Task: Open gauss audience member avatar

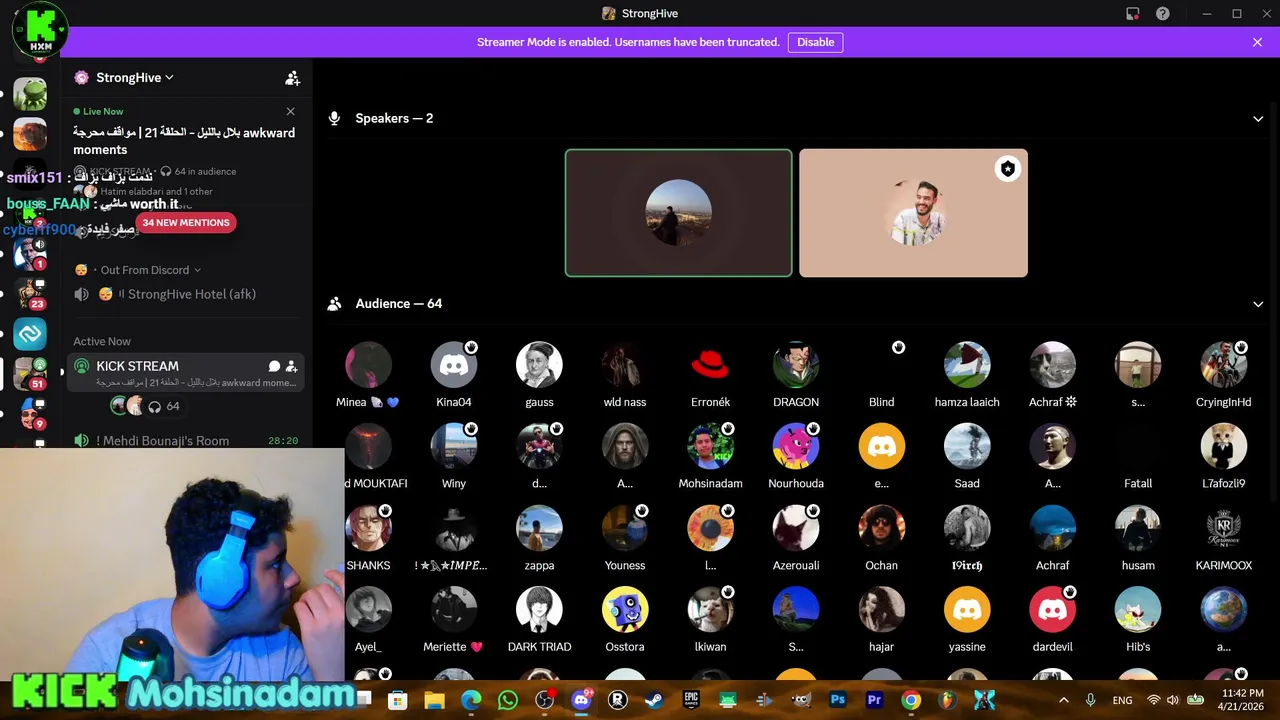Action: [539, 365]
